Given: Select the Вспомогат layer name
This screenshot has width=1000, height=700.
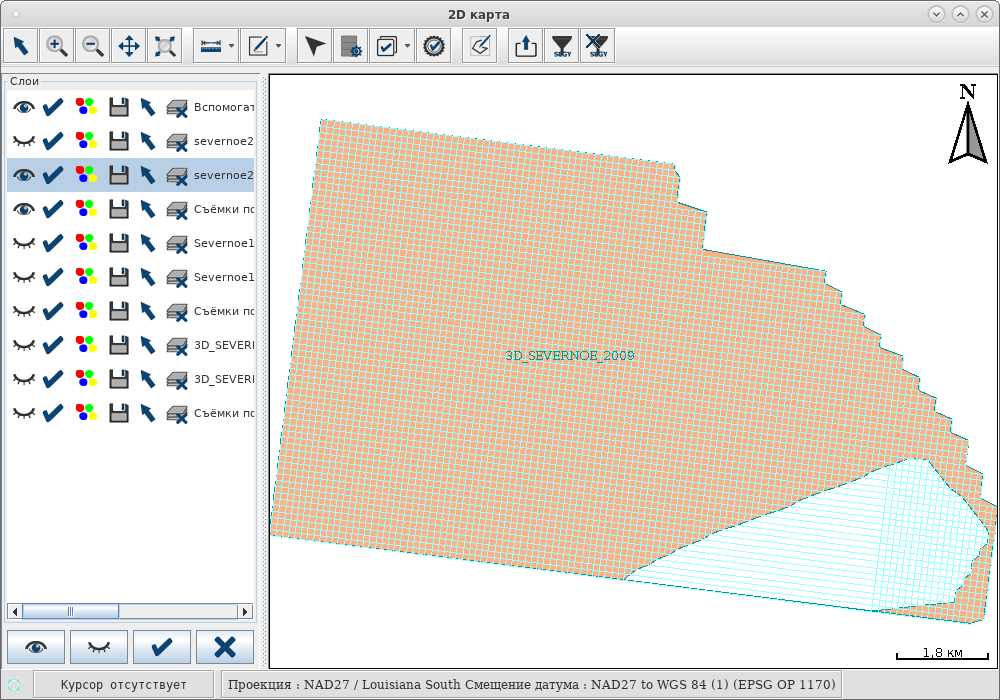Looking at the screenshot, I should pos(223,107).
